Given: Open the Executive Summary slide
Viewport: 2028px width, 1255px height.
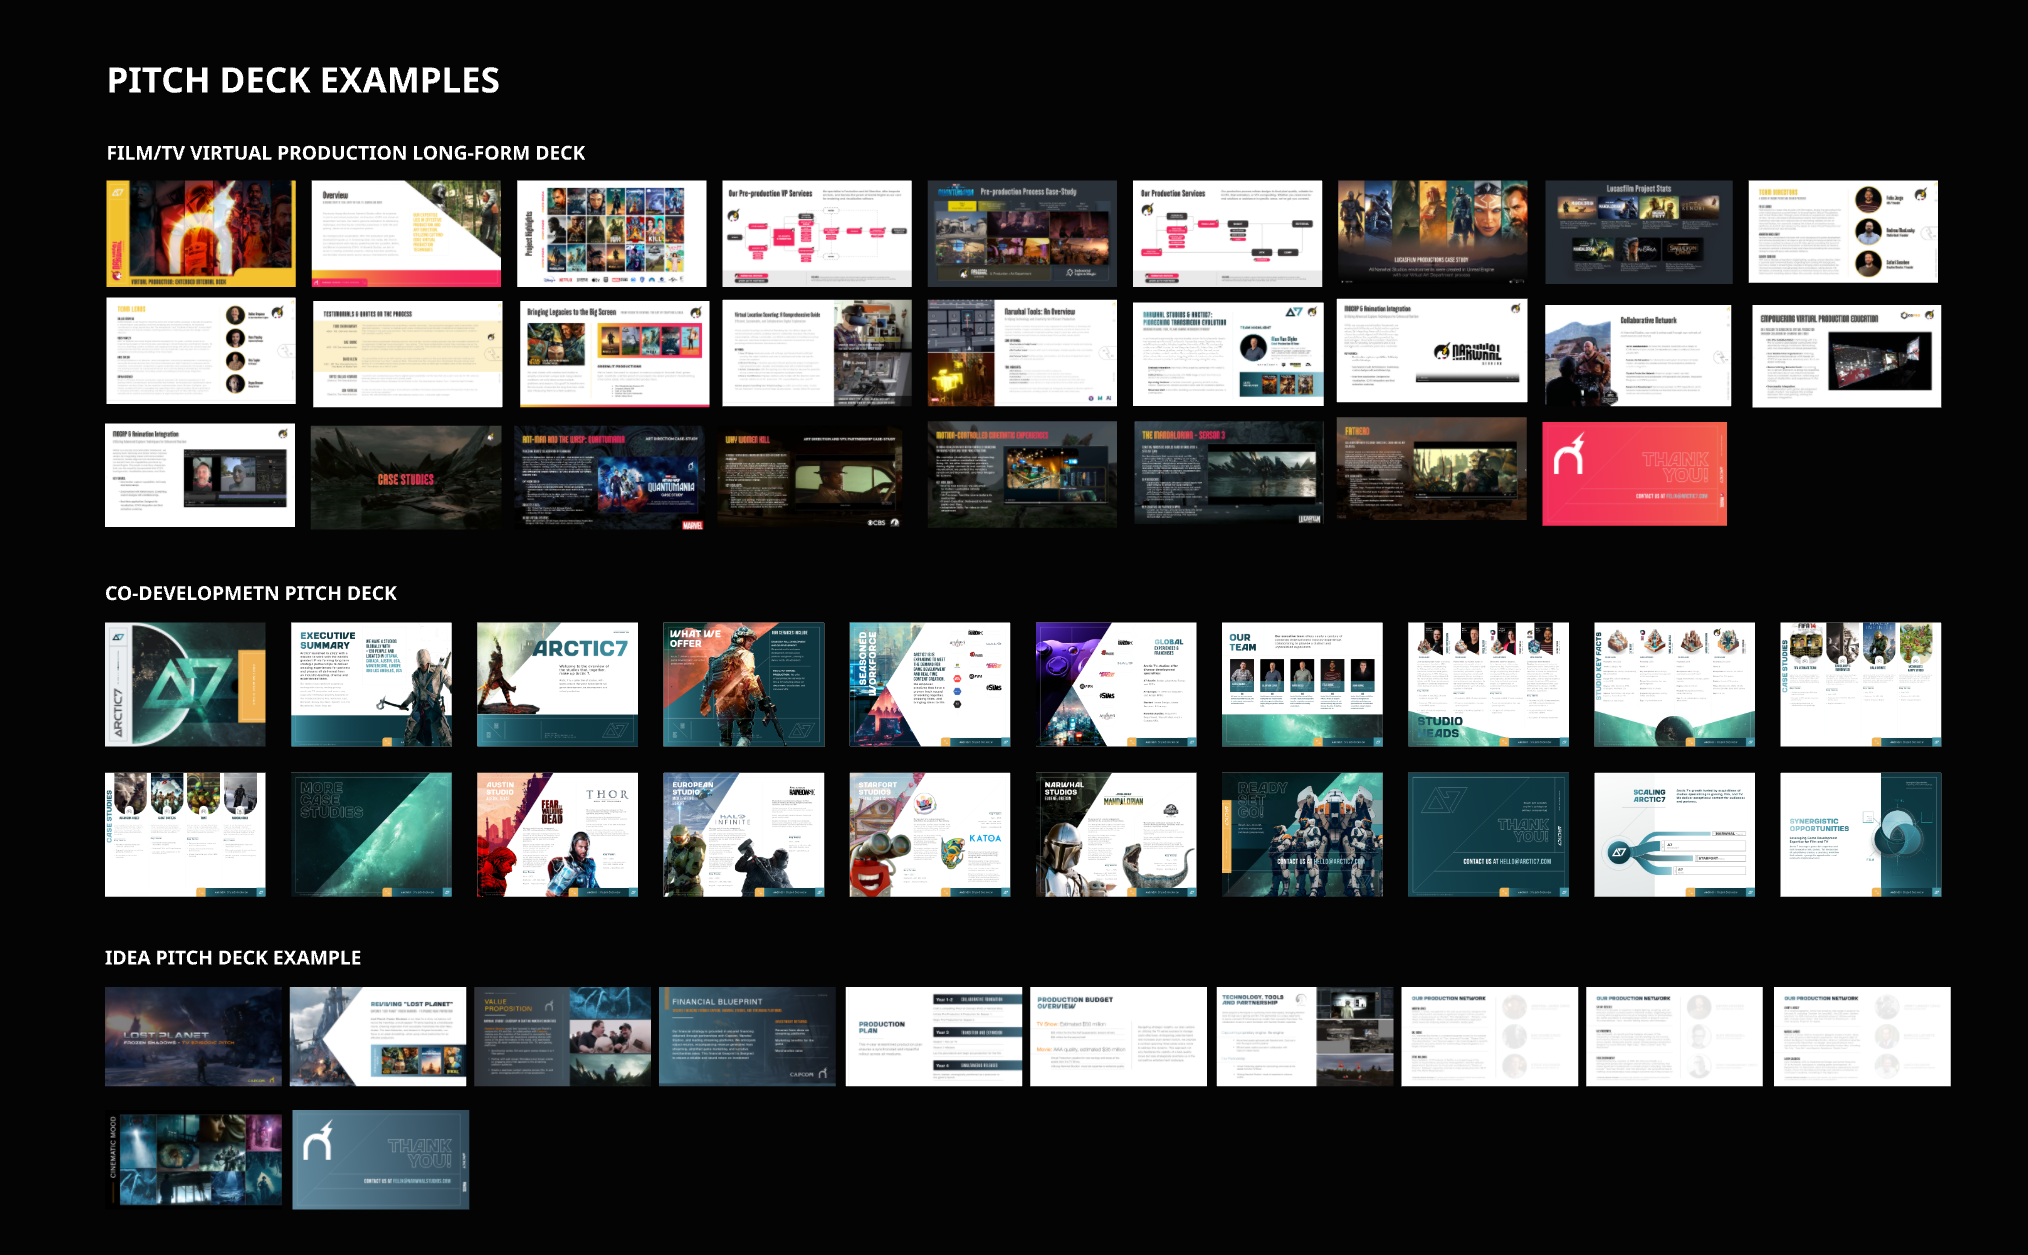Looking at the screenshot, I should point(371,684).
